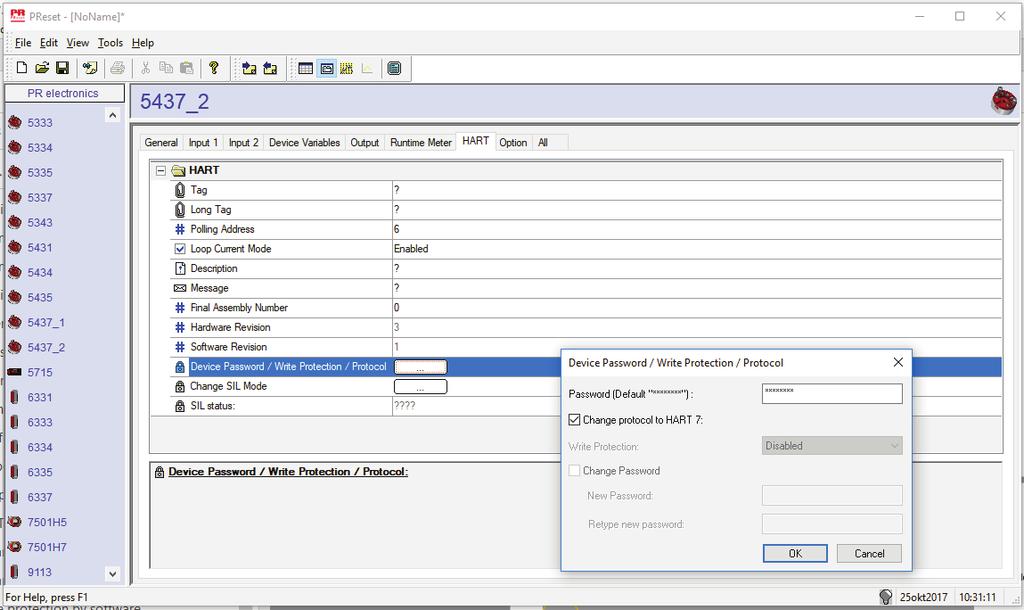Click the hash icon beside Polling Address
This screenshot has width=1024, height=610.
180,229
